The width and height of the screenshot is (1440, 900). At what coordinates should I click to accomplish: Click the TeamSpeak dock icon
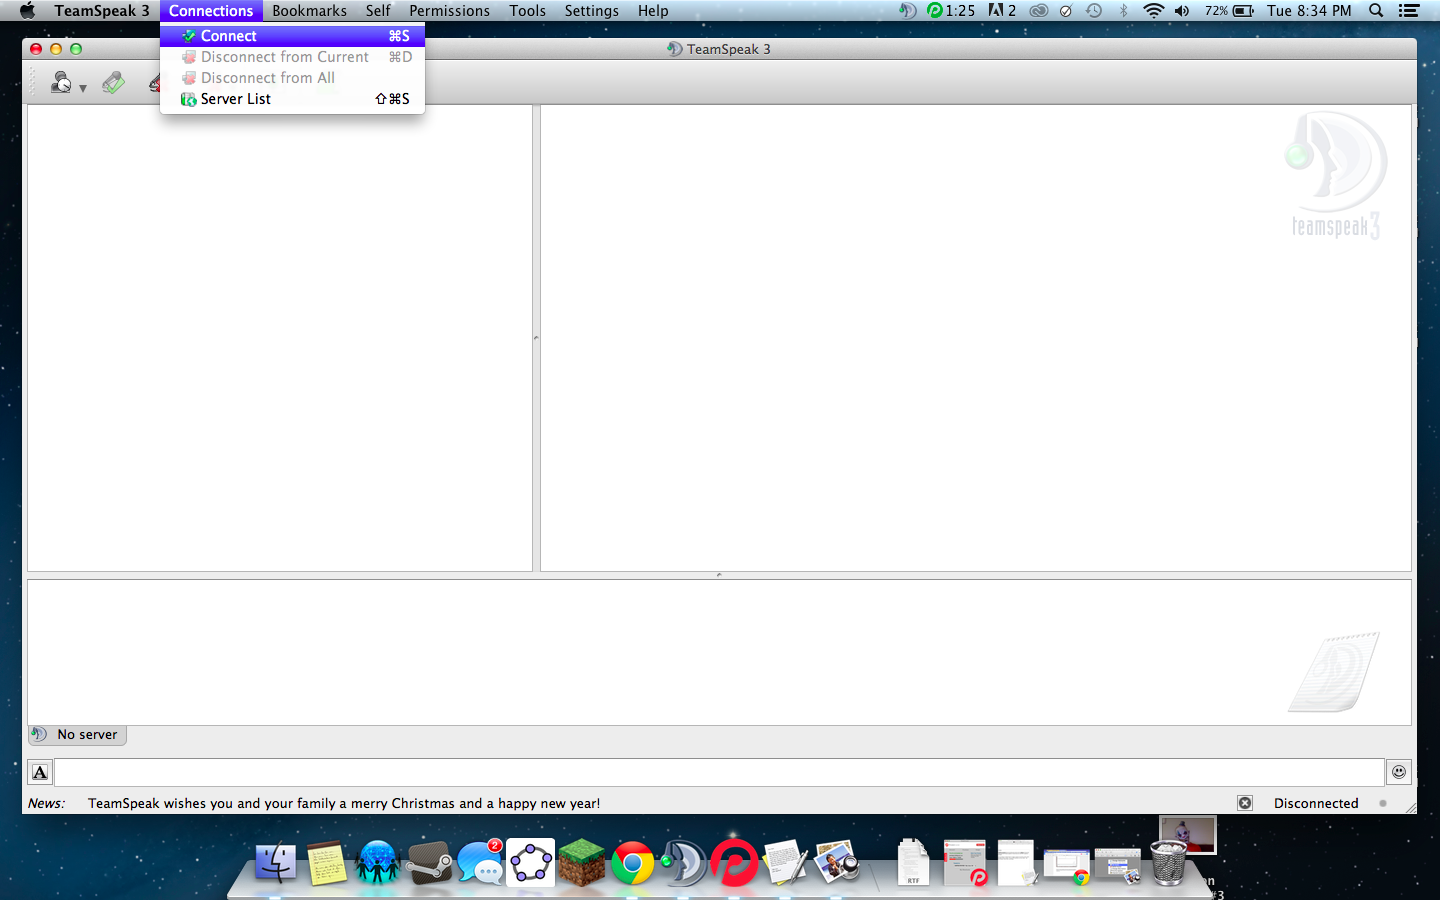(684, 863)
